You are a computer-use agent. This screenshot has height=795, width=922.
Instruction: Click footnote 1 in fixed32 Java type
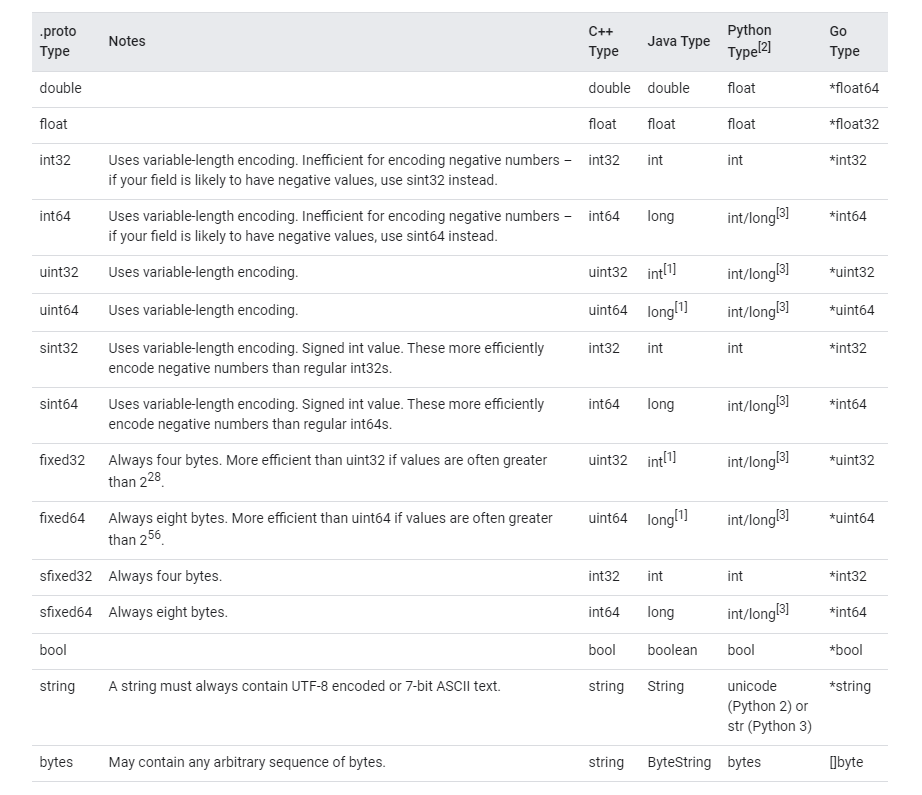click(670, 456)
